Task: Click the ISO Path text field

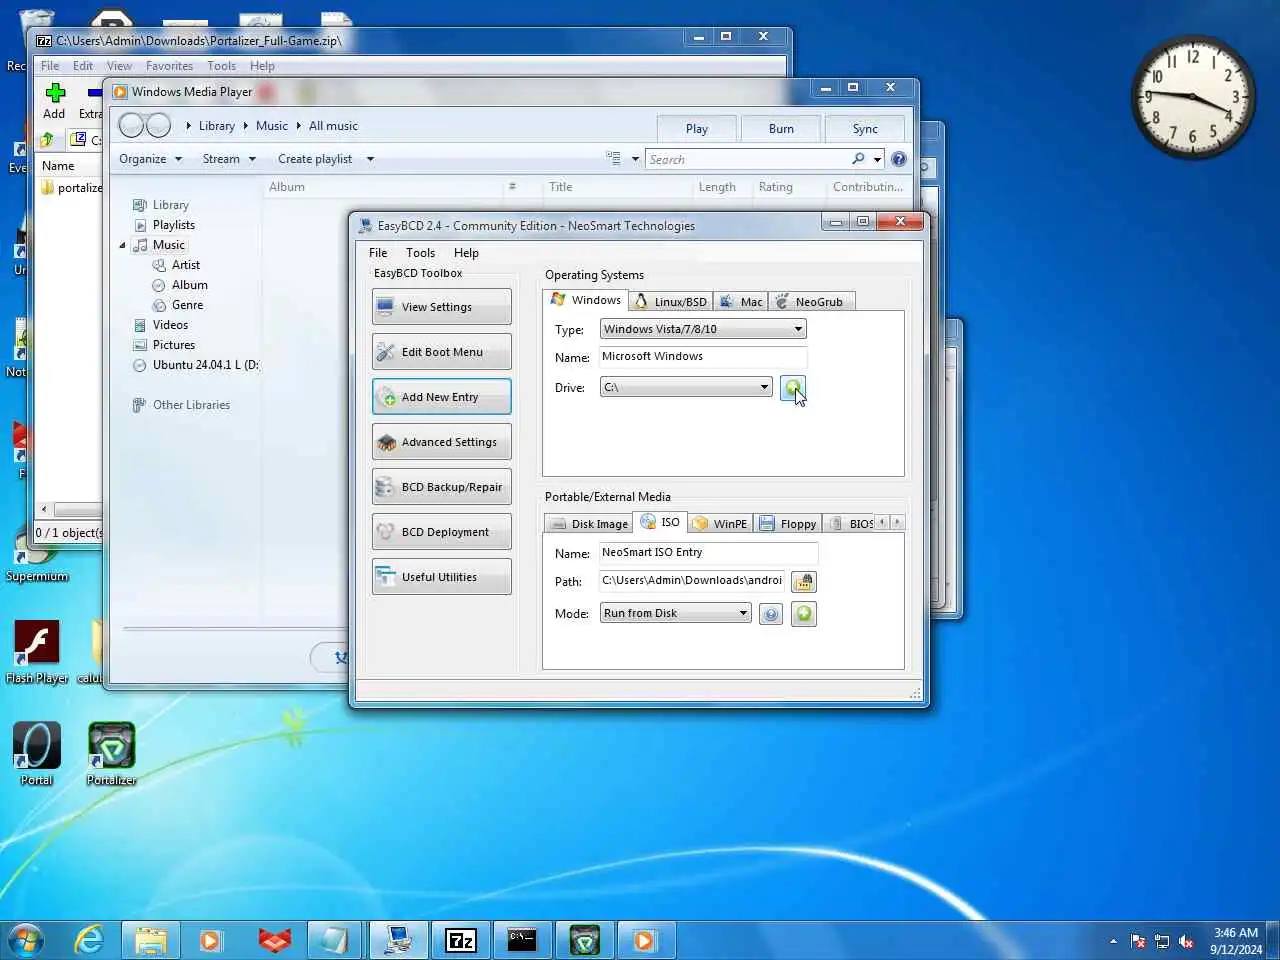Action: [692, 581]
